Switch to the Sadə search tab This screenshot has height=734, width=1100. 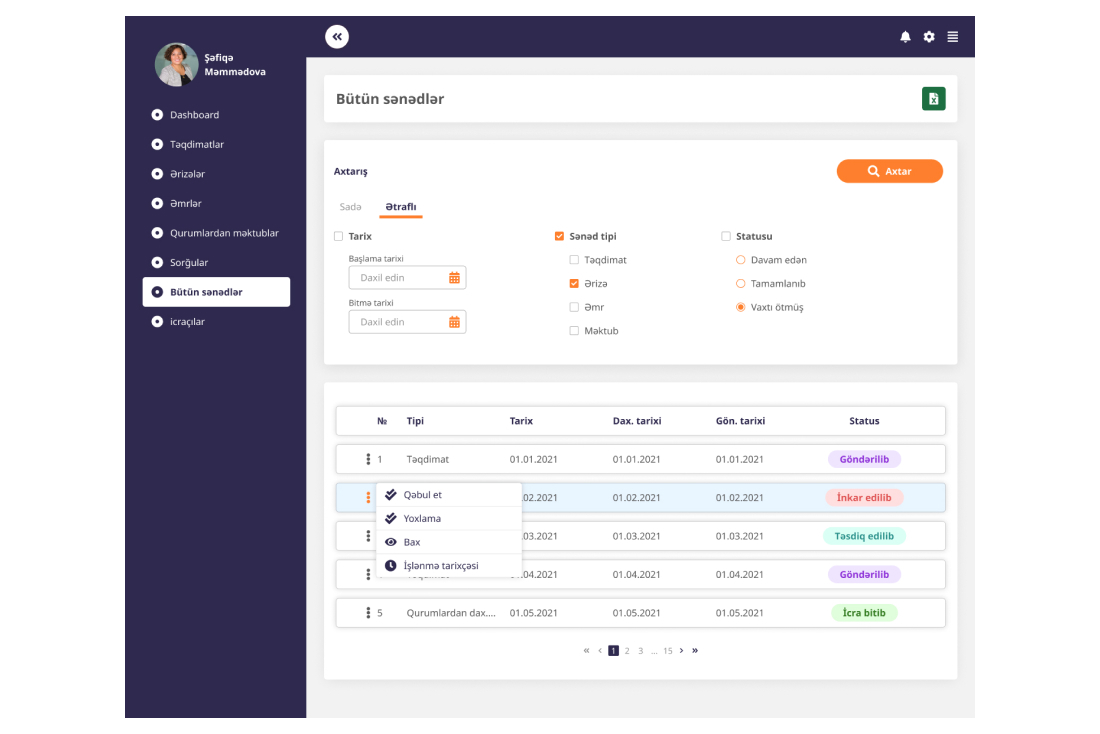pos(350,207)
